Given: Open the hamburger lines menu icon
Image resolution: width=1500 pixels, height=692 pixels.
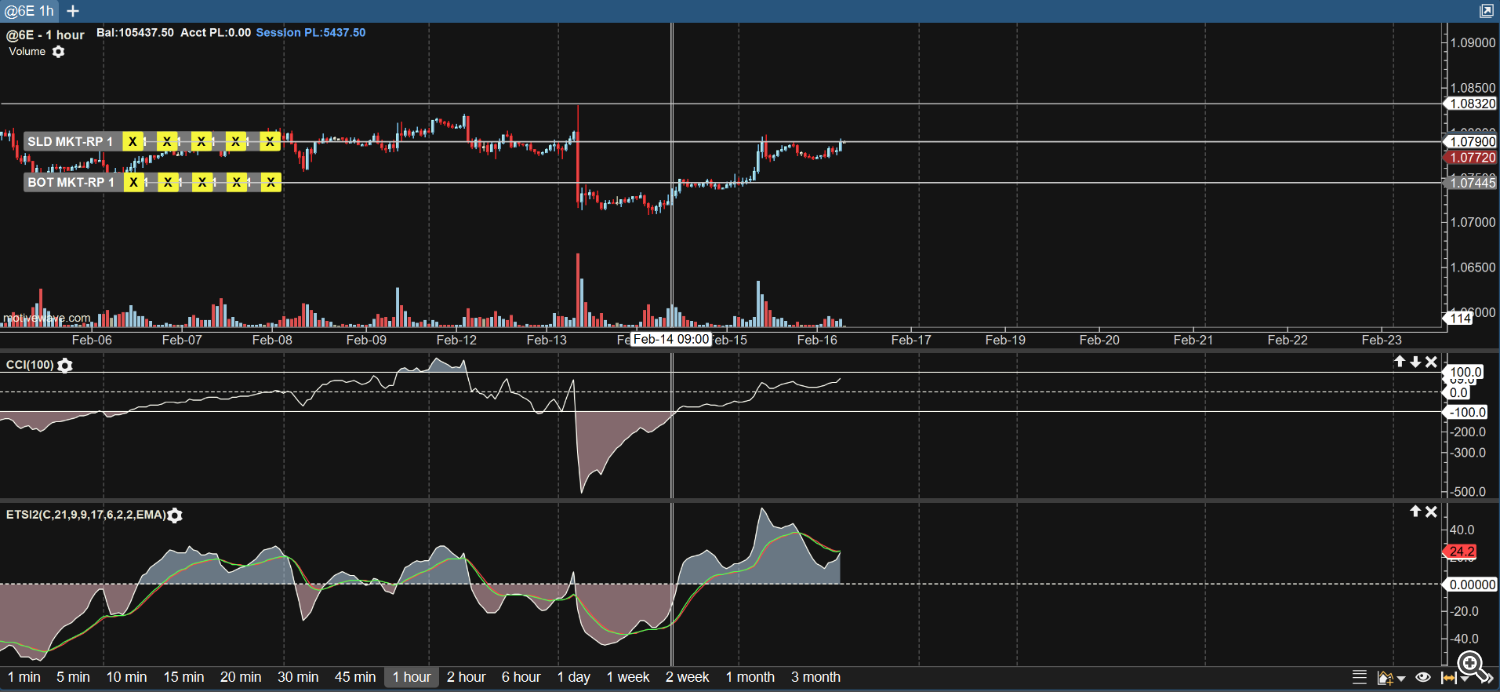Looking at the screenshot, I should pyautogui.click(x=1359, y=677).
